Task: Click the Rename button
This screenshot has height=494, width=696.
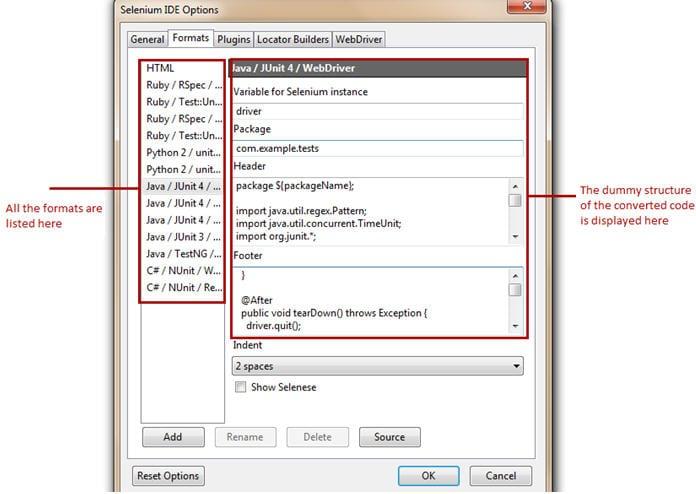Action: 245,437
